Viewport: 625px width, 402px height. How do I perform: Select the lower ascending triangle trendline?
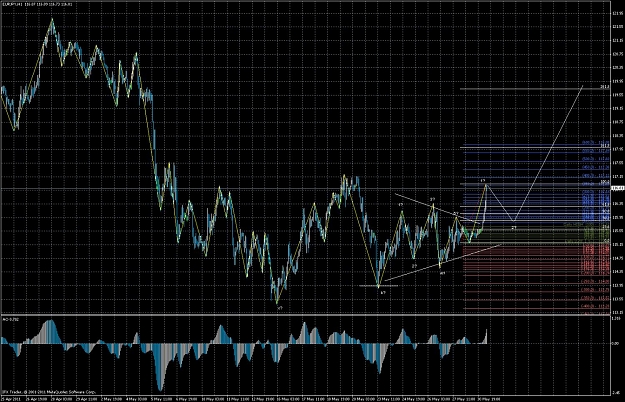[x=442, y=263]
